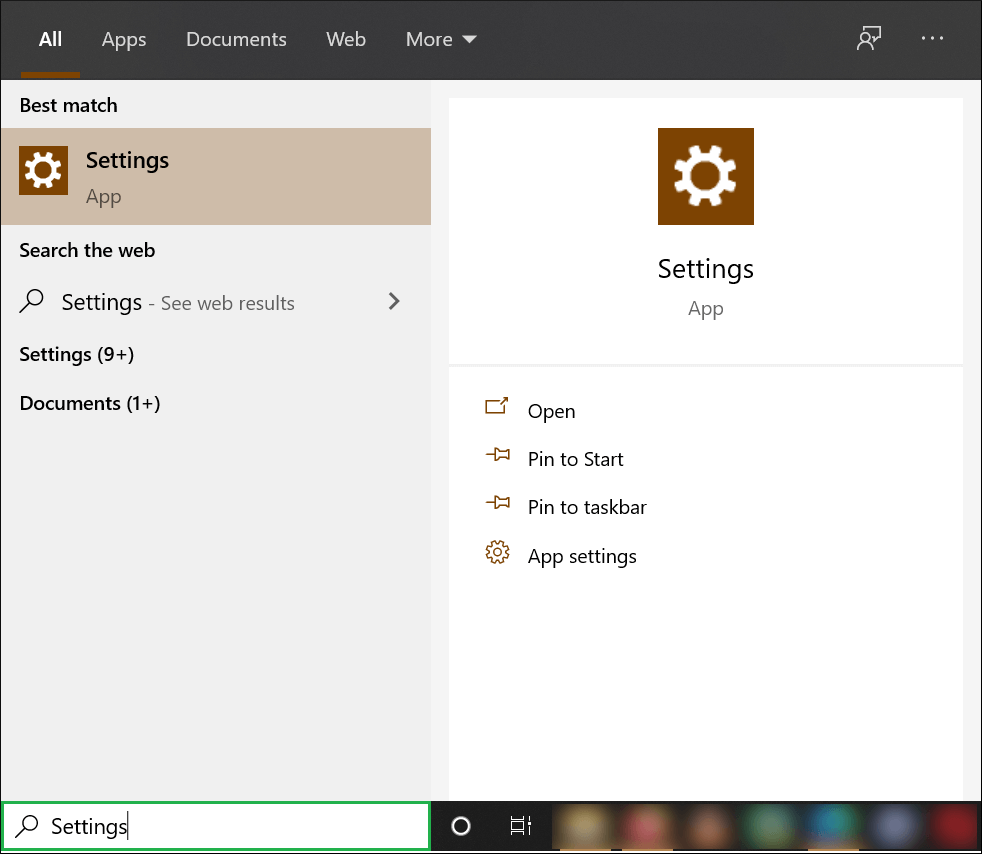Click the Open action icon
This screenshot has width=982, height=854.
coord(497,406)
